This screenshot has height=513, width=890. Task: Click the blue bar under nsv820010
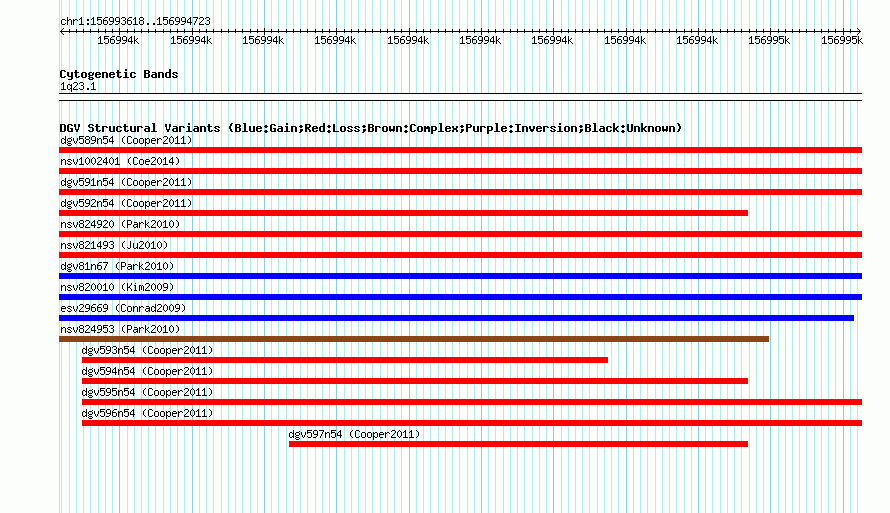coord(460,297)
